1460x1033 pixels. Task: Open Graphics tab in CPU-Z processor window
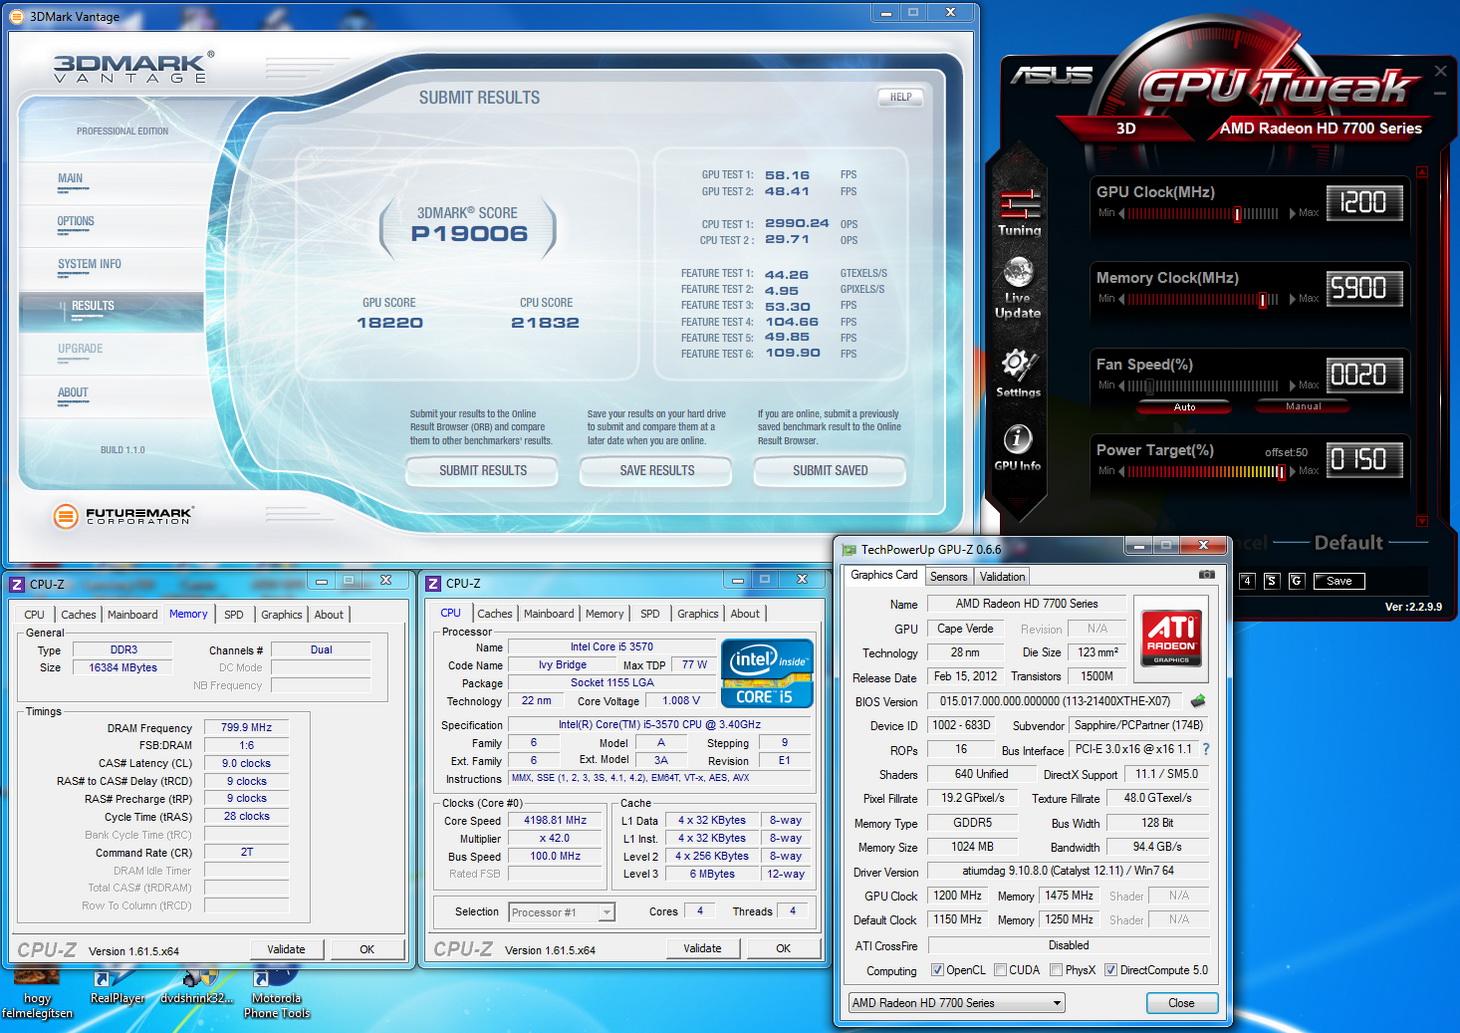point(698,614)
